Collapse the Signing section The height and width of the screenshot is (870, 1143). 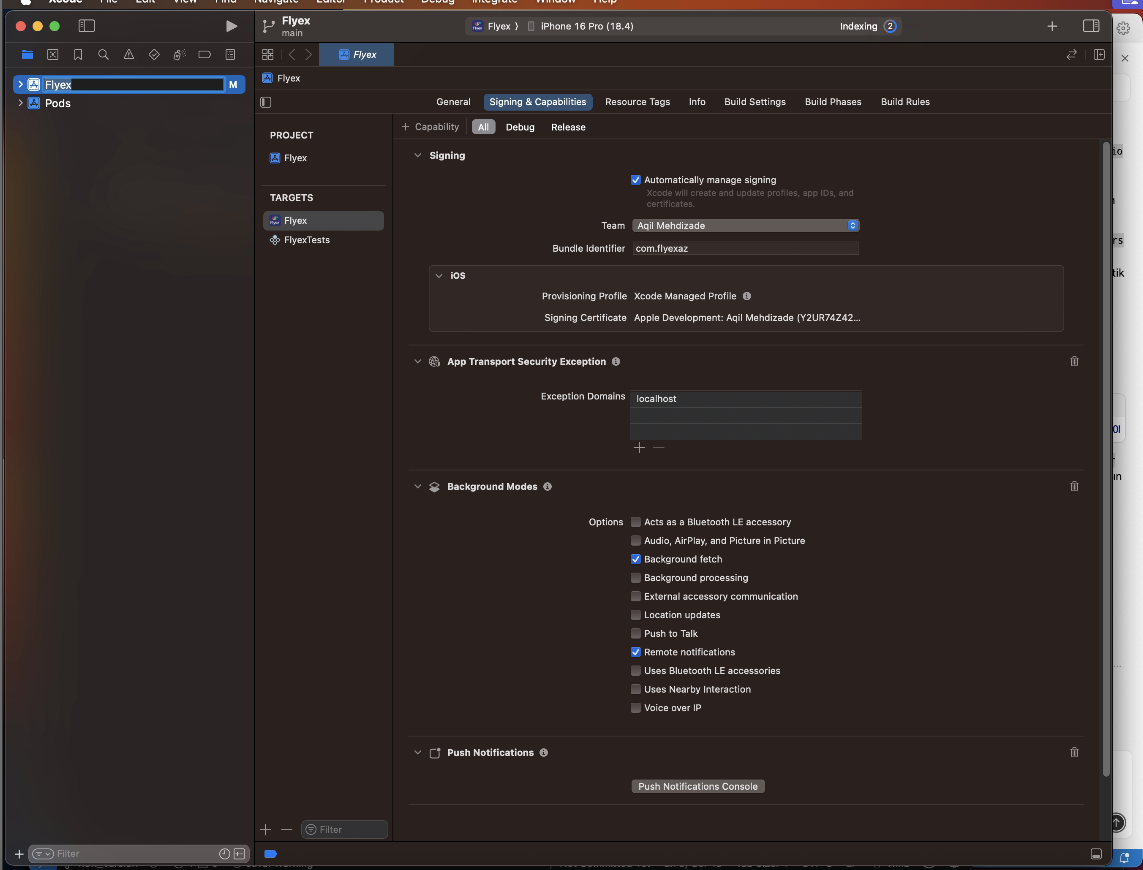[418, 156]
